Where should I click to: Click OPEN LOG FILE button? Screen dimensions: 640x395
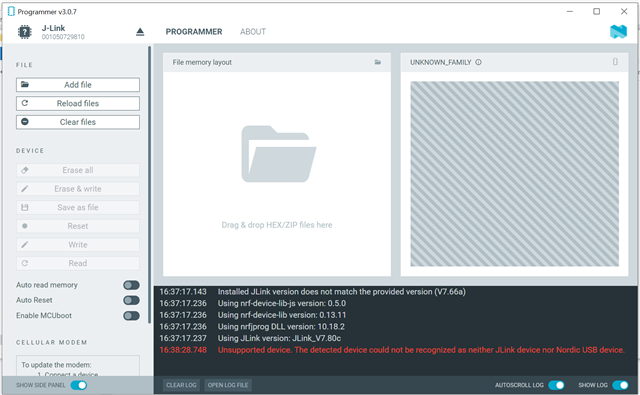[228, 385]
